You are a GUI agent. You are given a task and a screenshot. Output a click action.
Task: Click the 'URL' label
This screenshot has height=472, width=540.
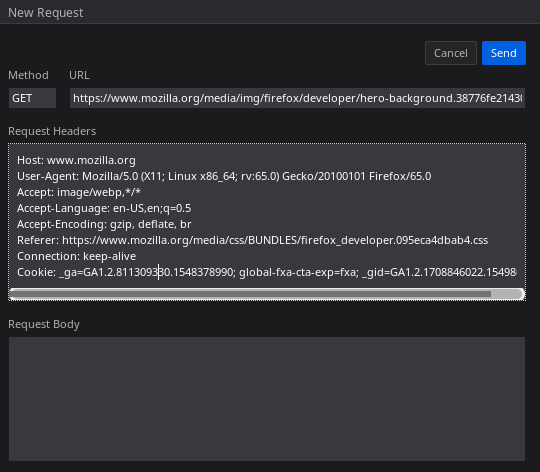pos(79,75)
